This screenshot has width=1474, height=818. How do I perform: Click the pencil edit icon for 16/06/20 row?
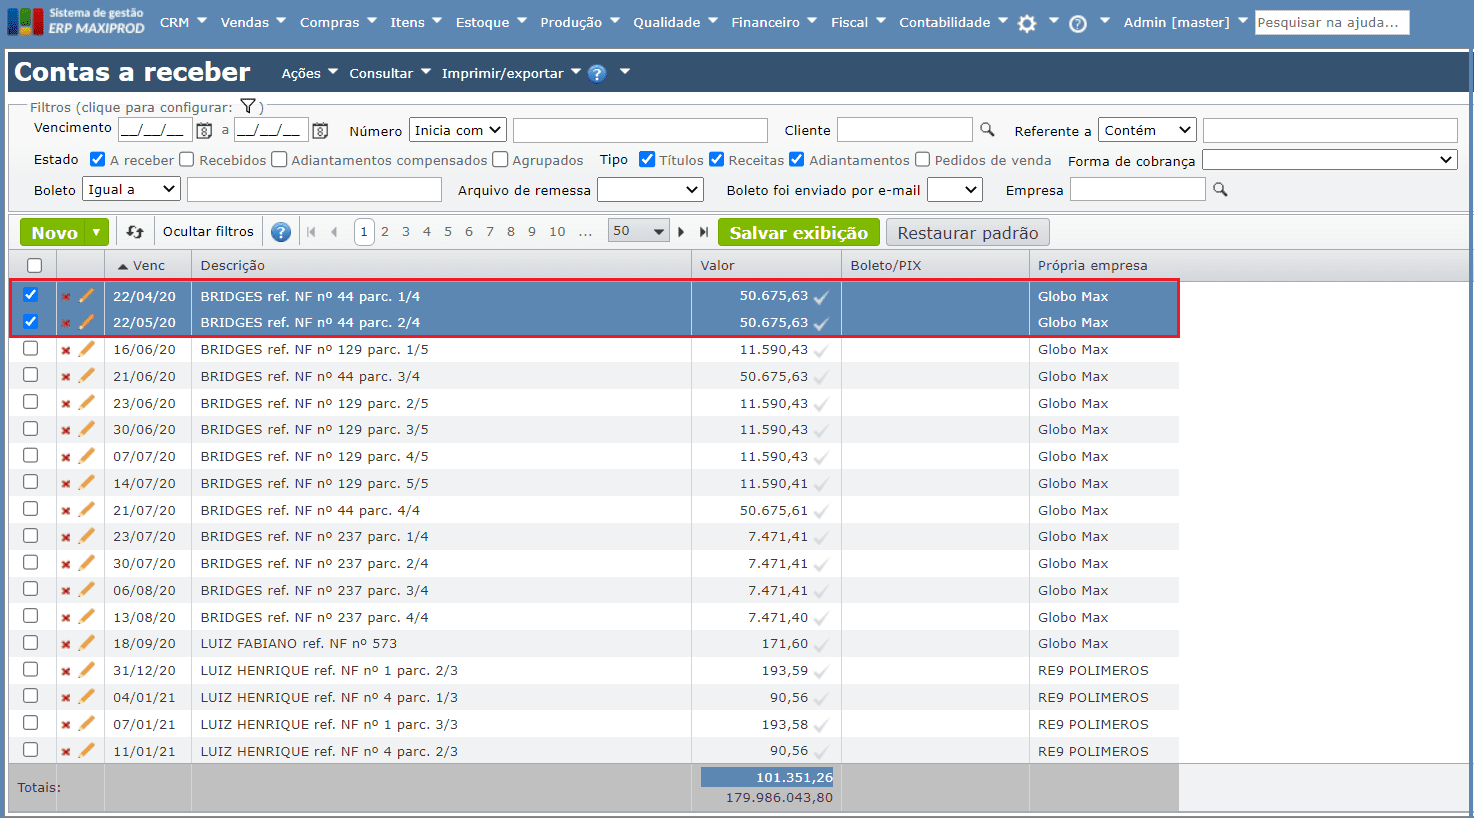(87, 349)
